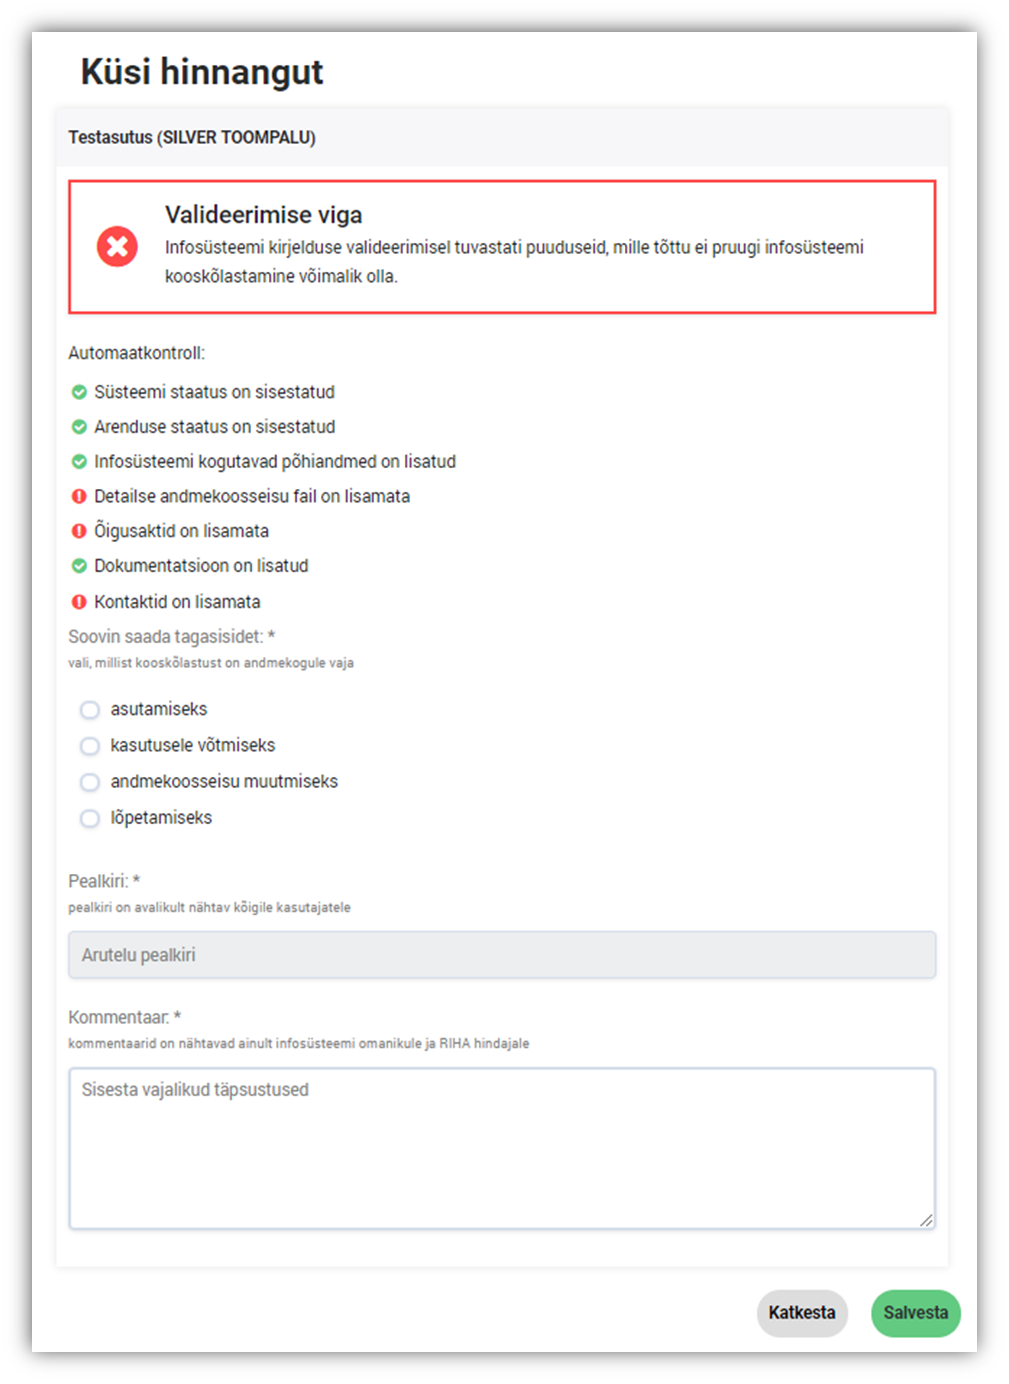Screen dimensions: 1009x1384
Task: Select the asutamiseks radio option
Action: (x=90, y=710)
